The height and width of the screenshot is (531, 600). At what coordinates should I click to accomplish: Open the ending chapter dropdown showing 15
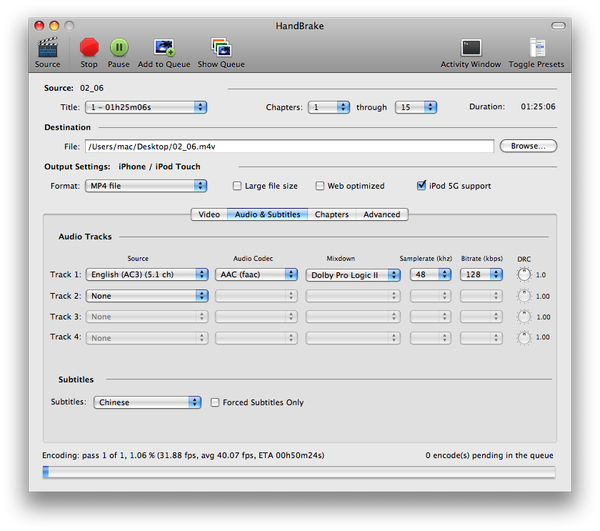tap(416, 108)
